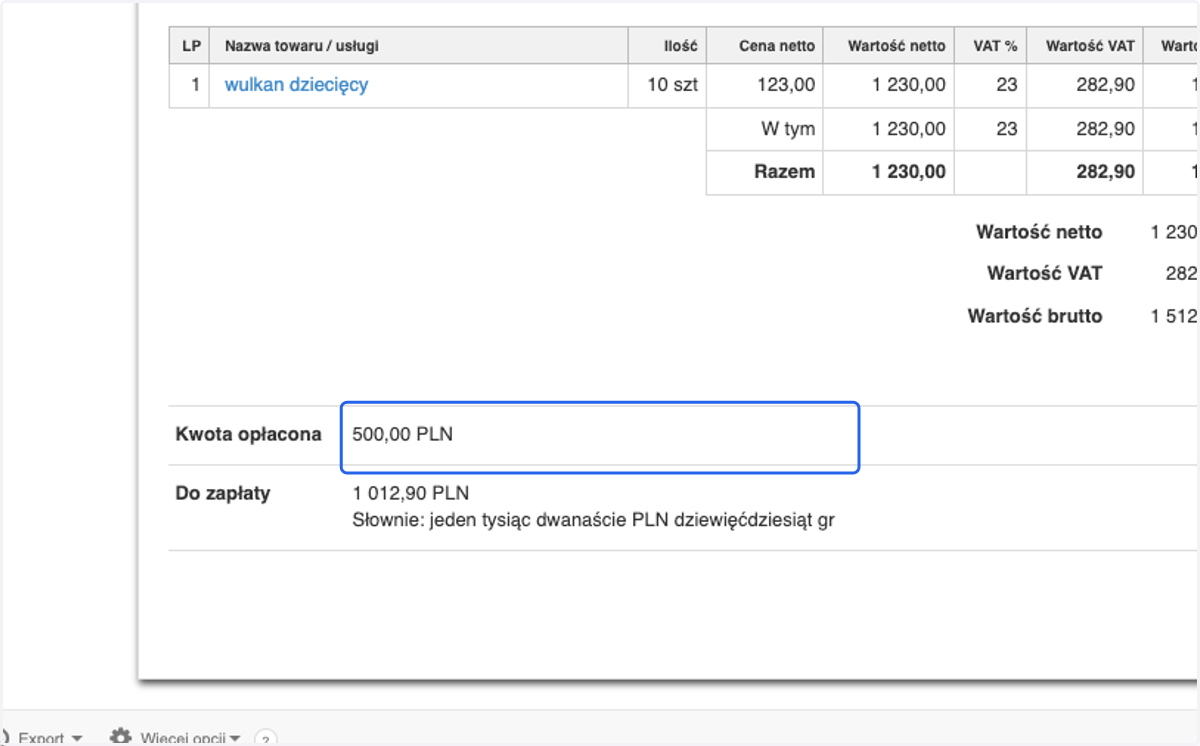Click the Cena netto column header
Screen dimensions: 1200x746
click(x=777, y=46)
